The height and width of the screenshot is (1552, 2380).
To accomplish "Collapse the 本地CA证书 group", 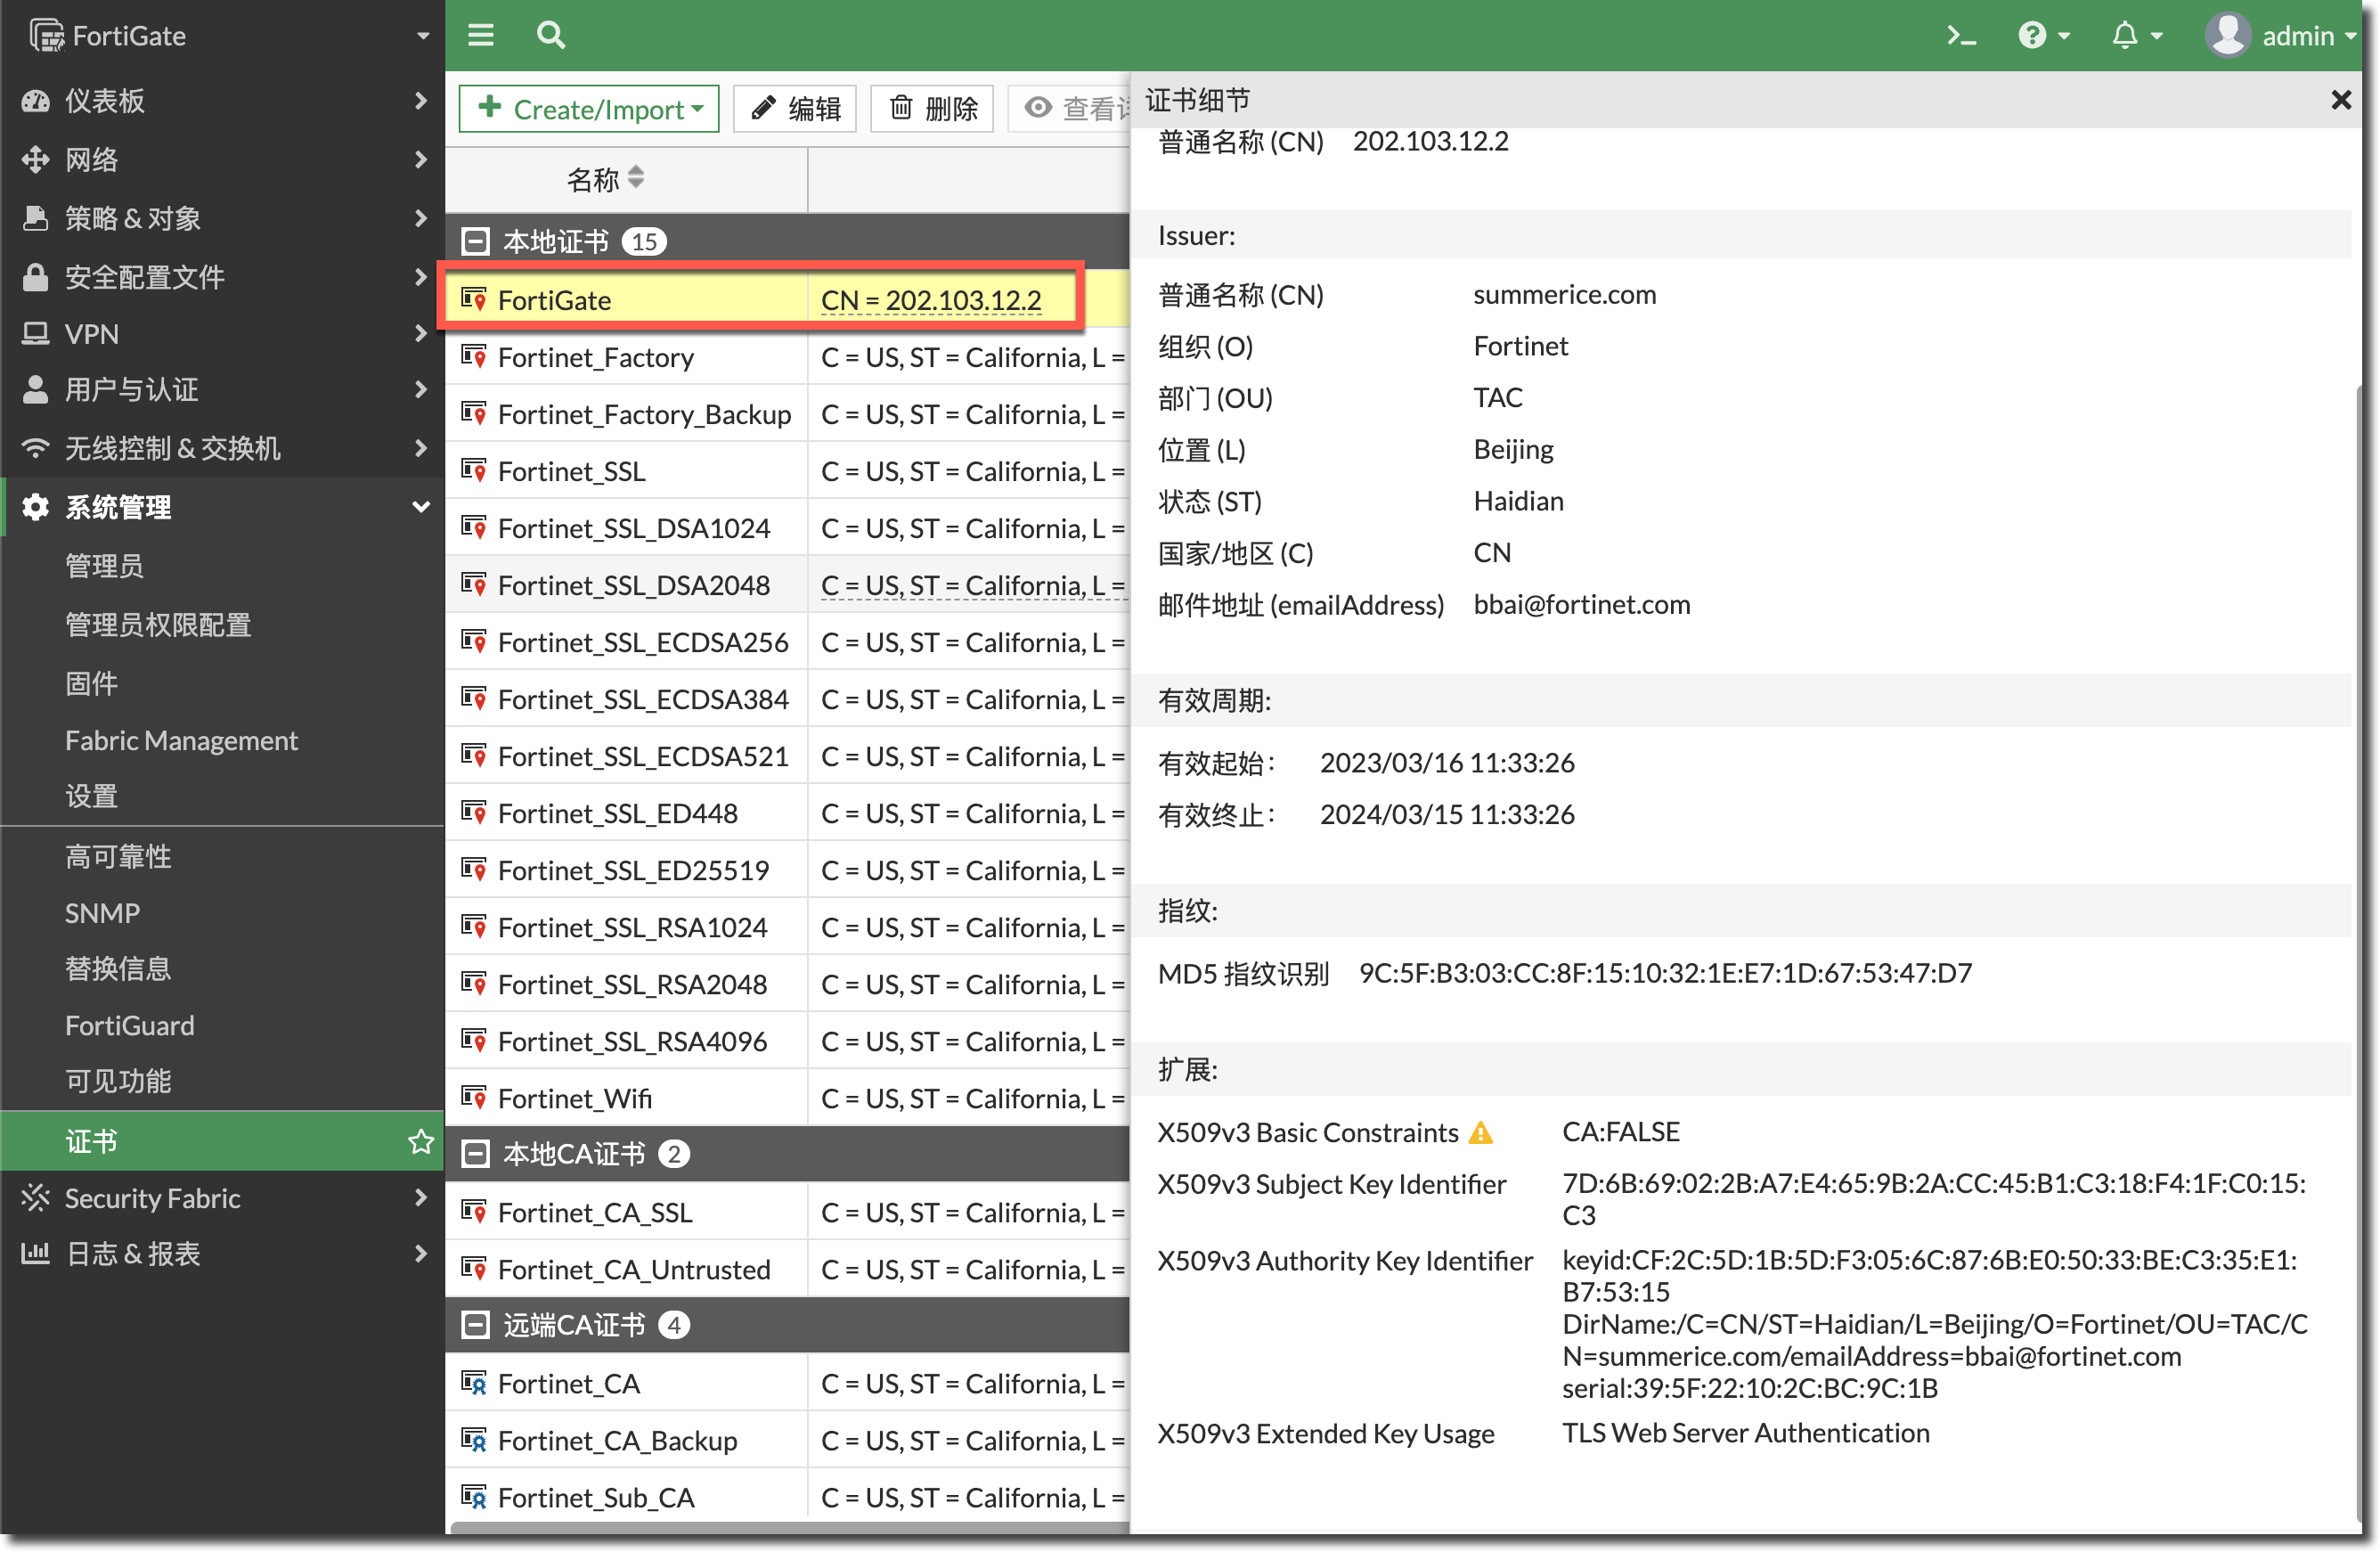I will click(475, 1154).
